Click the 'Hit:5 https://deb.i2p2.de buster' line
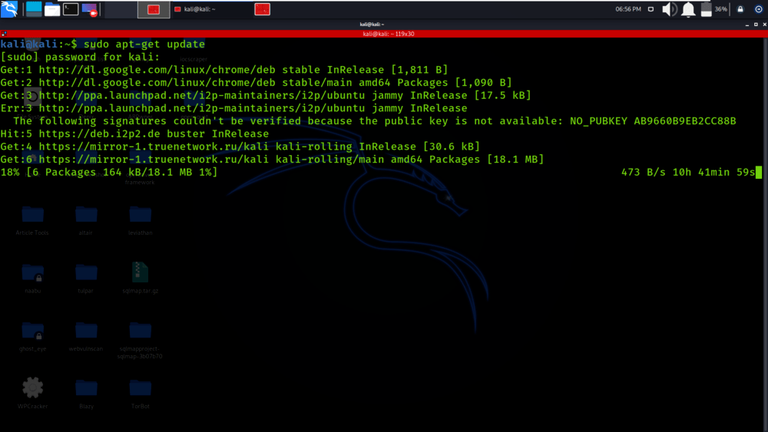This screenshot has width=768, height=432. tap(135, 134)
